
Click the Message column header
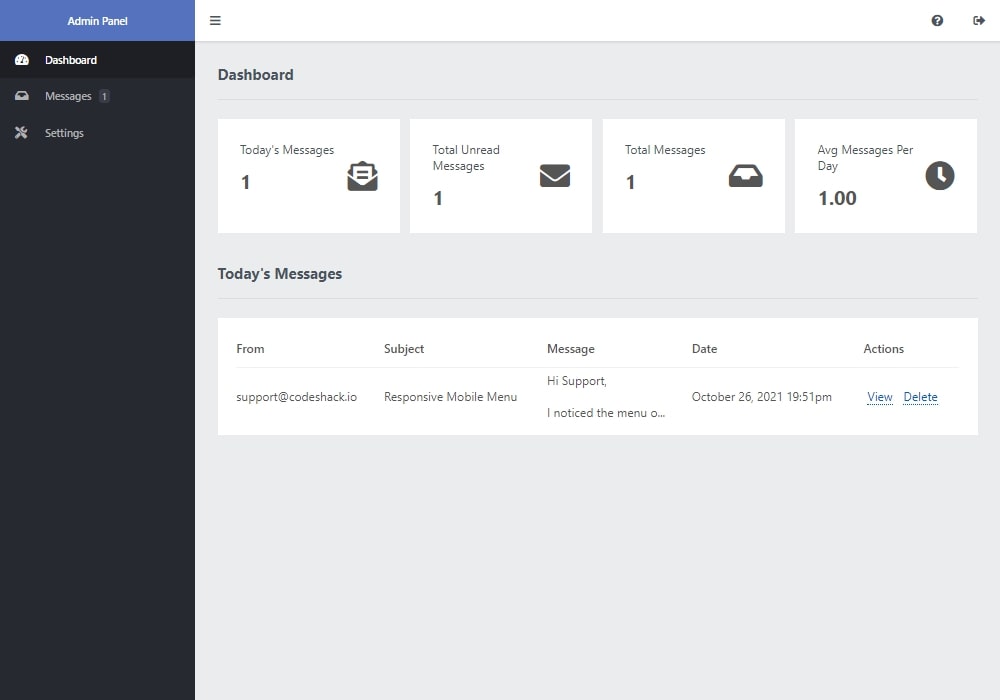pyautogui.click(x=571, y=349)
